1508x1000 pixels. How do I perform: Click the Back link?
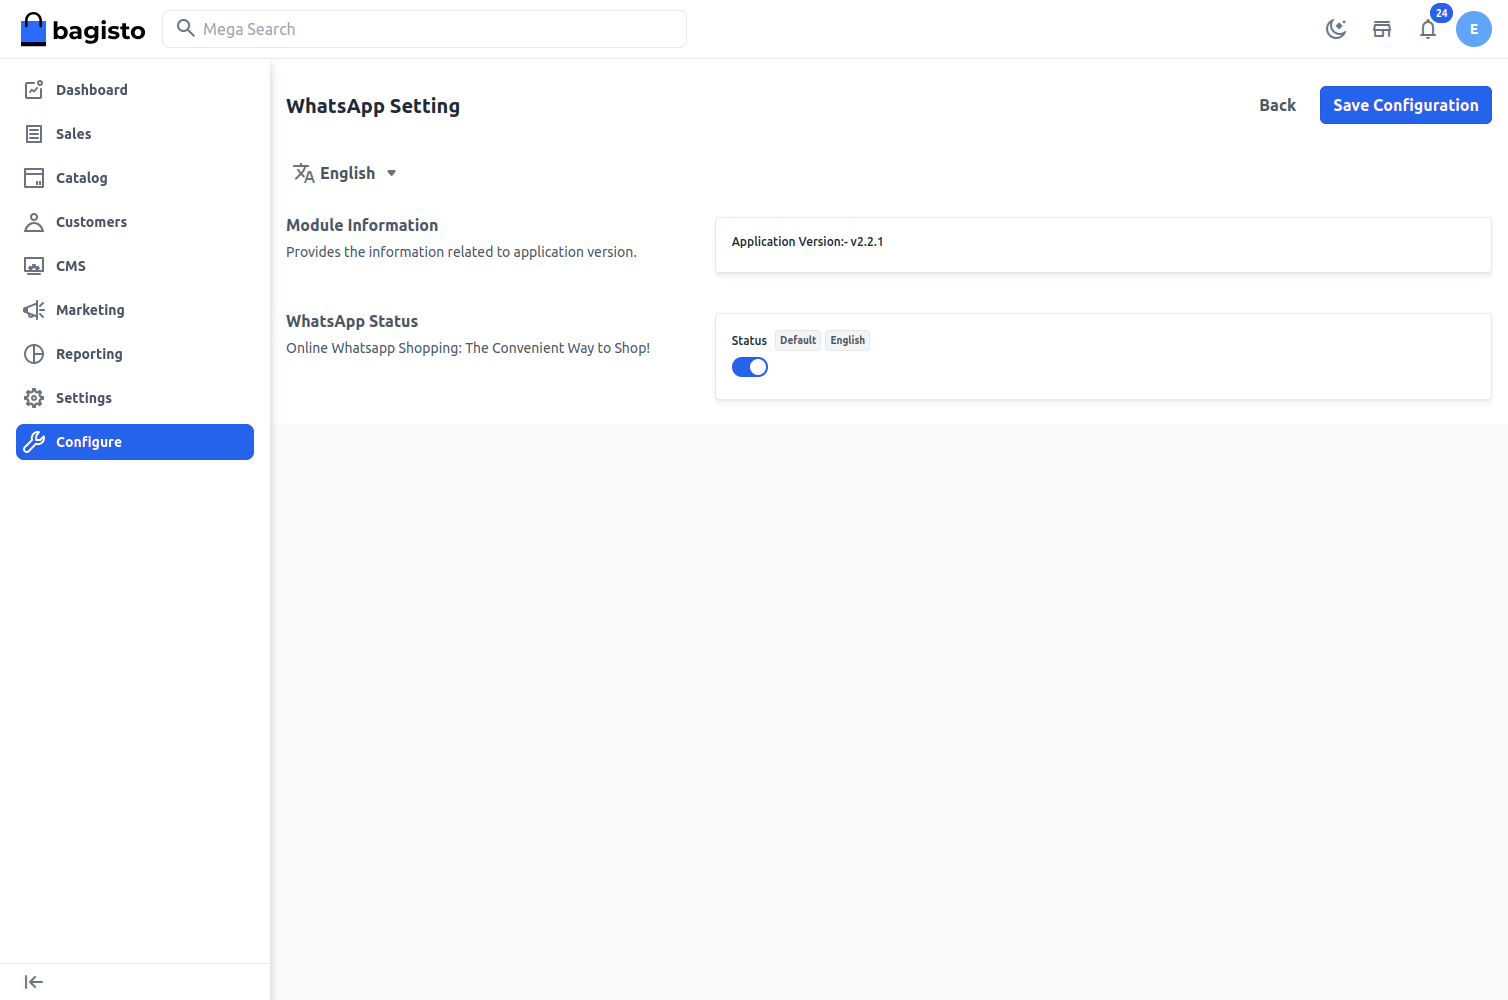coord(1277,105)
